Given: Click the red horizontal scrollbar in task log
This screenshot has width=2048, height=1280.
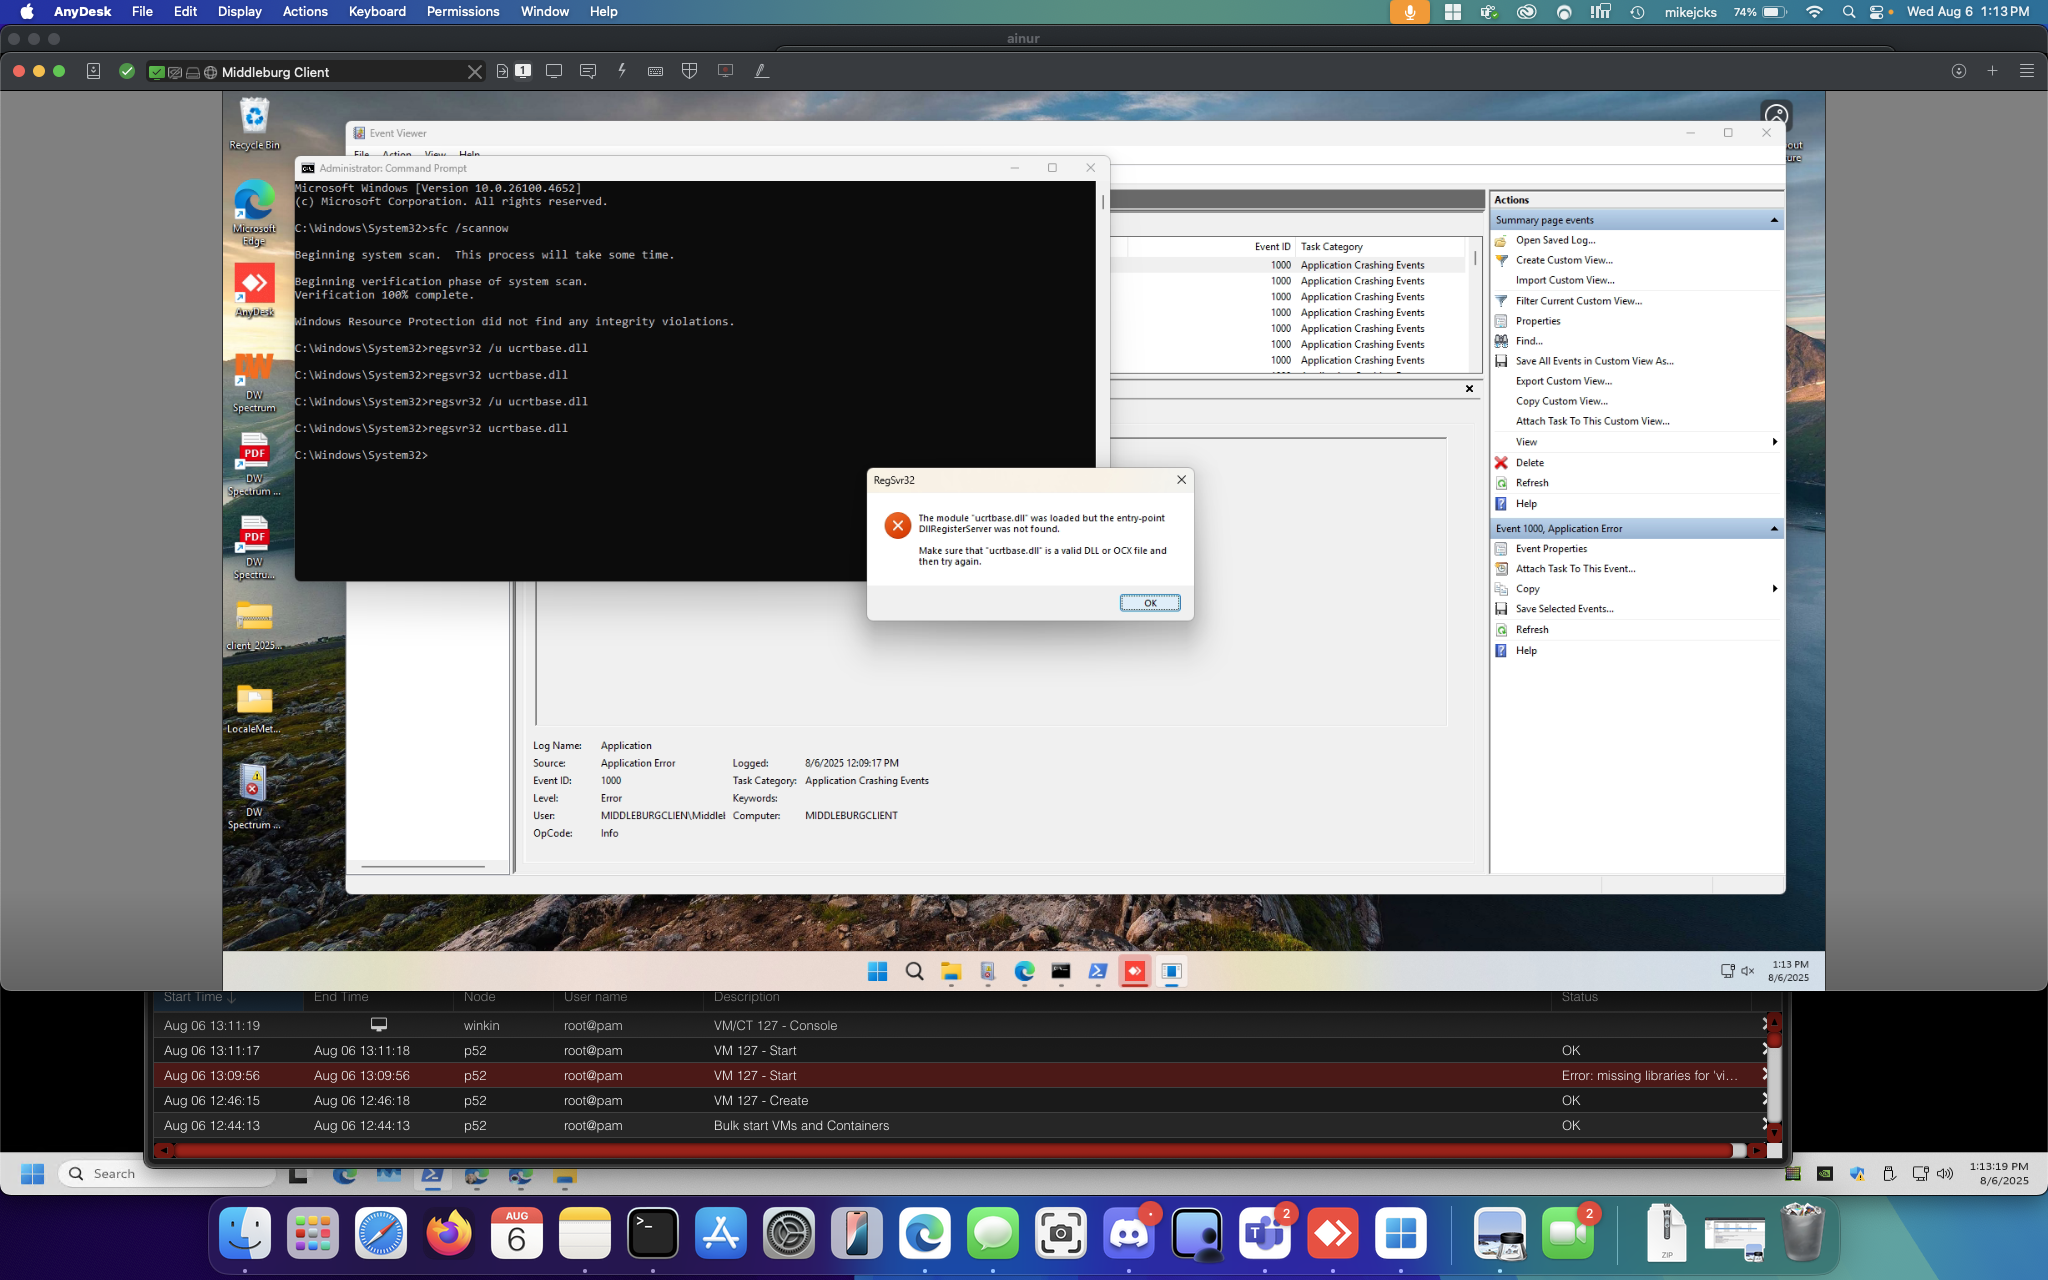Looking at the screenshot, I should (x=950, y=1151).
